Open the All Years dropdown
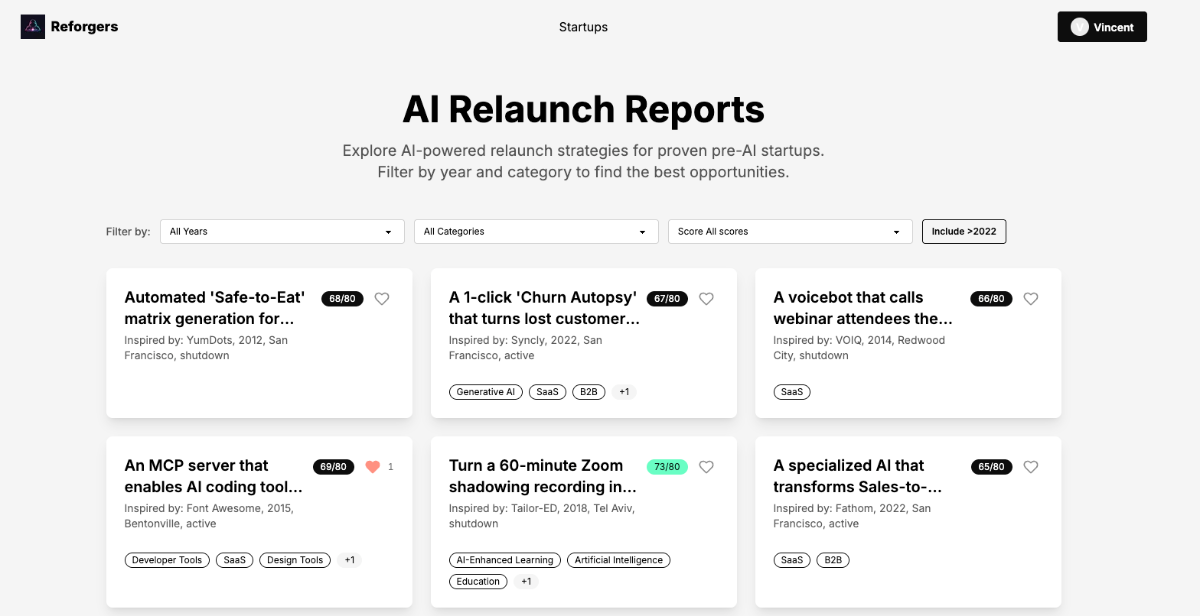The height and width of the screenshot is (616, 1200). point(280,231)
